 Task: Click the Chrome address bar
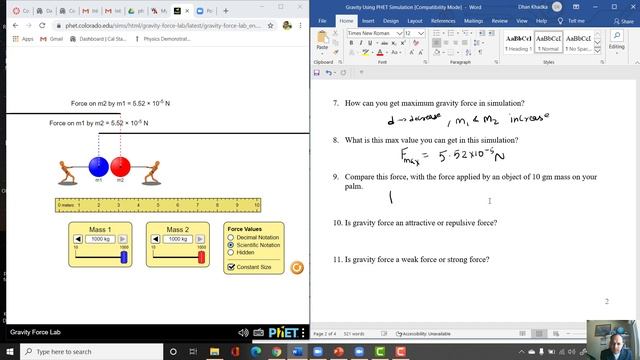[163, 26]
